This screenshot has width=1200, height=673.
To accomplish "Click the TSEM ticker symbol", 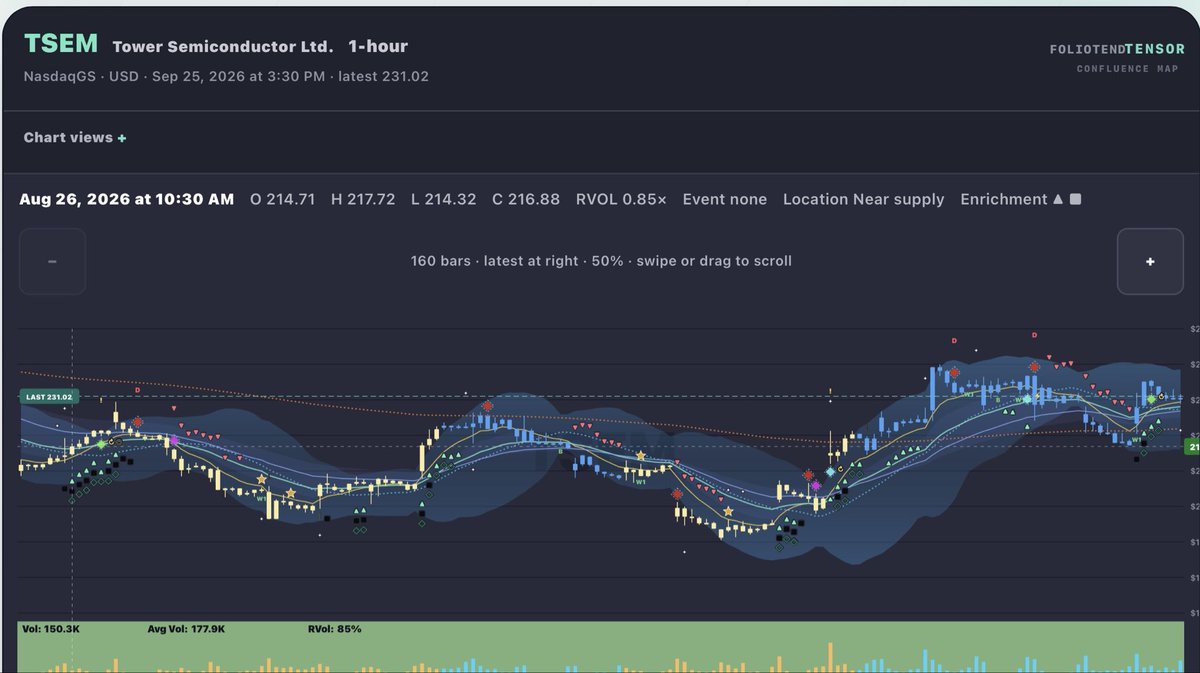I will click(61, 44).
